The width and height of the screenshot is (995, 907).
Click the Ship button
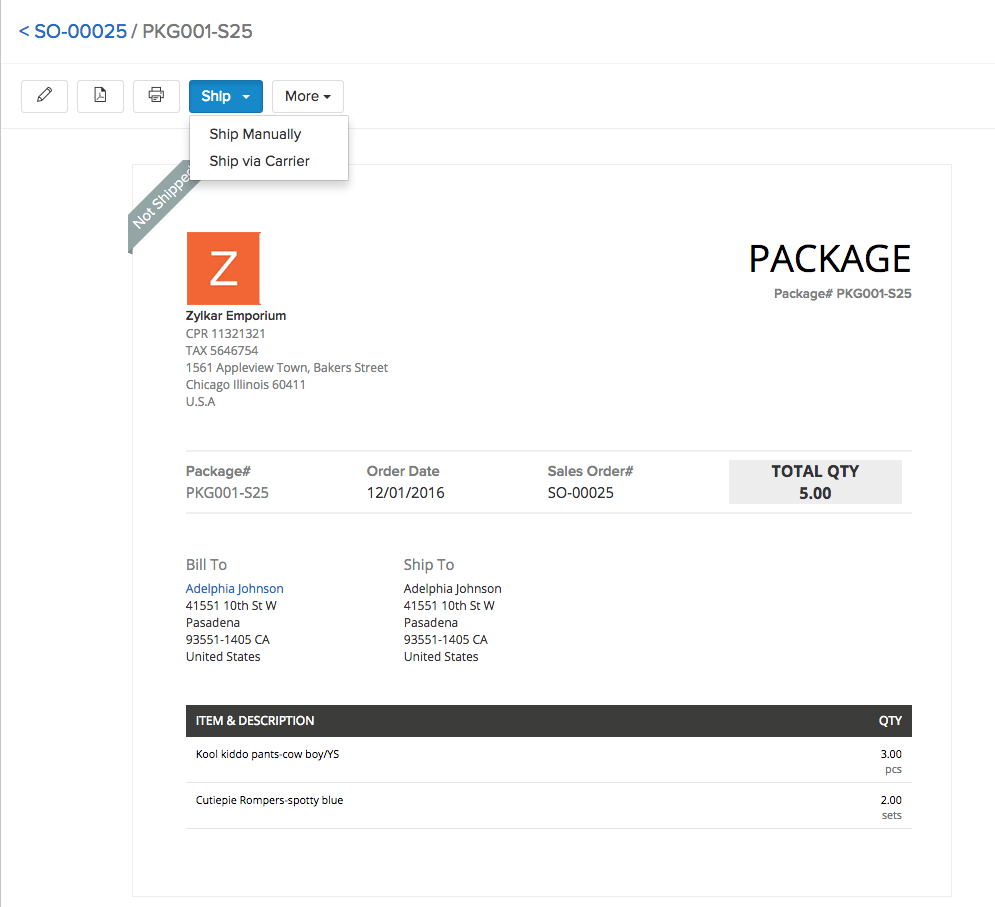[x=216, y=96]
